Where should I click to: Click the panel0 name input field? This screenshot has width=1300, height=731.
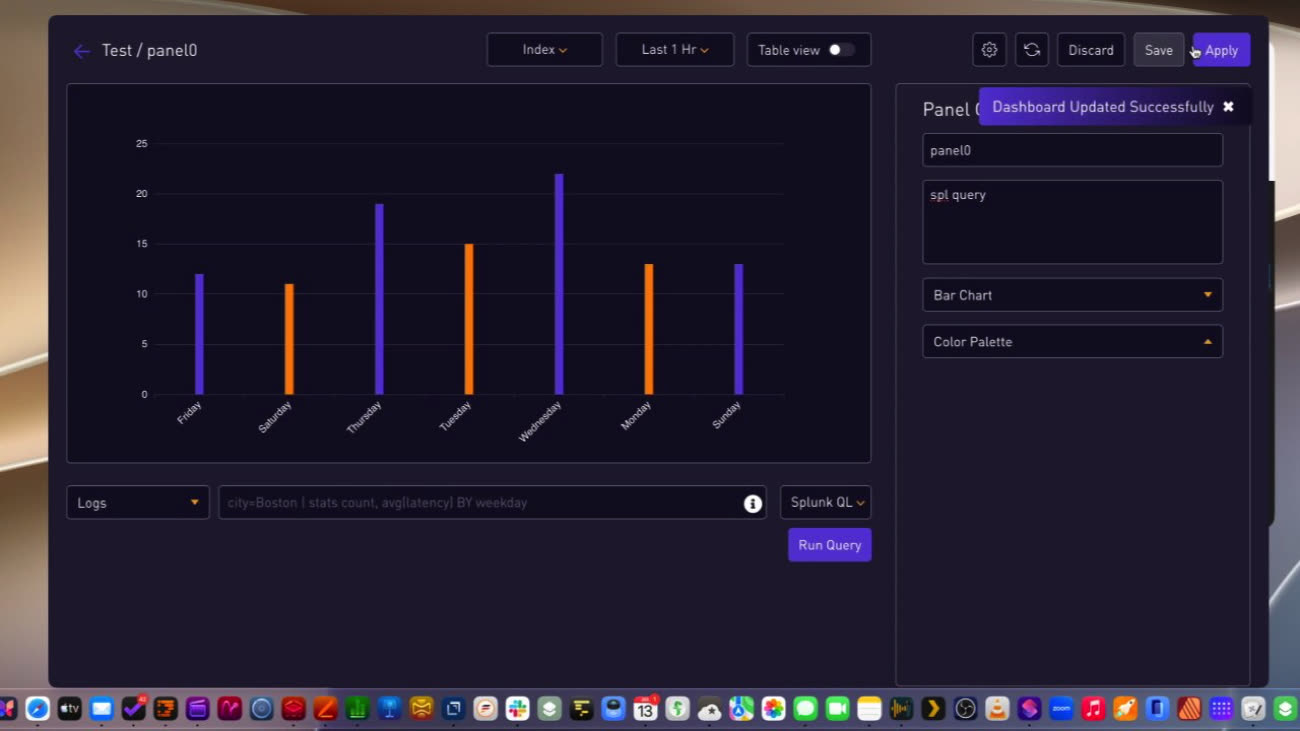click(1072, 150)
